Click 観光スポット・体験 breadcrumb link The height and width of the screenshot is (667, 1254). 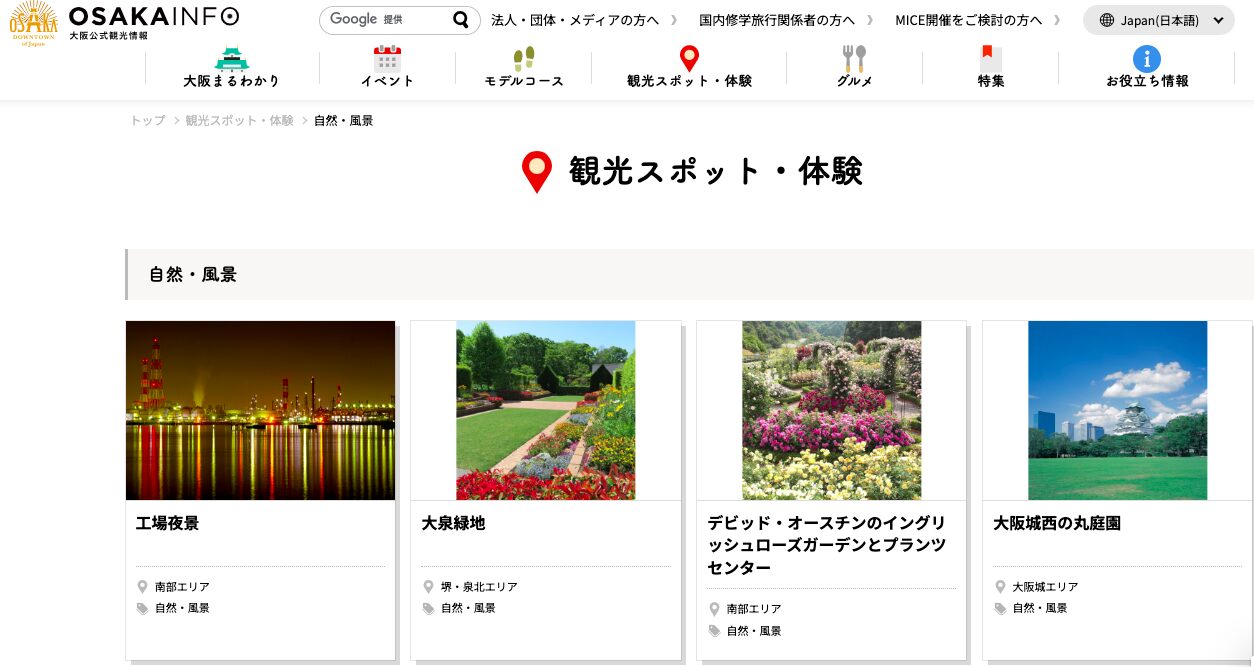tap(239, 121)
